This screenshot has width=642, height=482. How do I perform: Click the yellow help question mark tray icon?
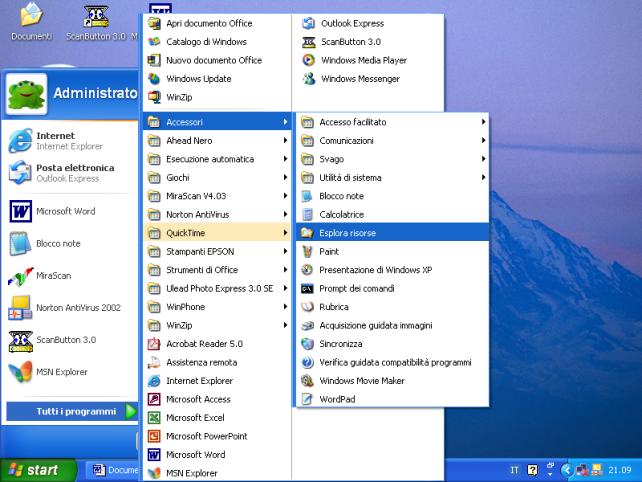click(x=533, y=470)
